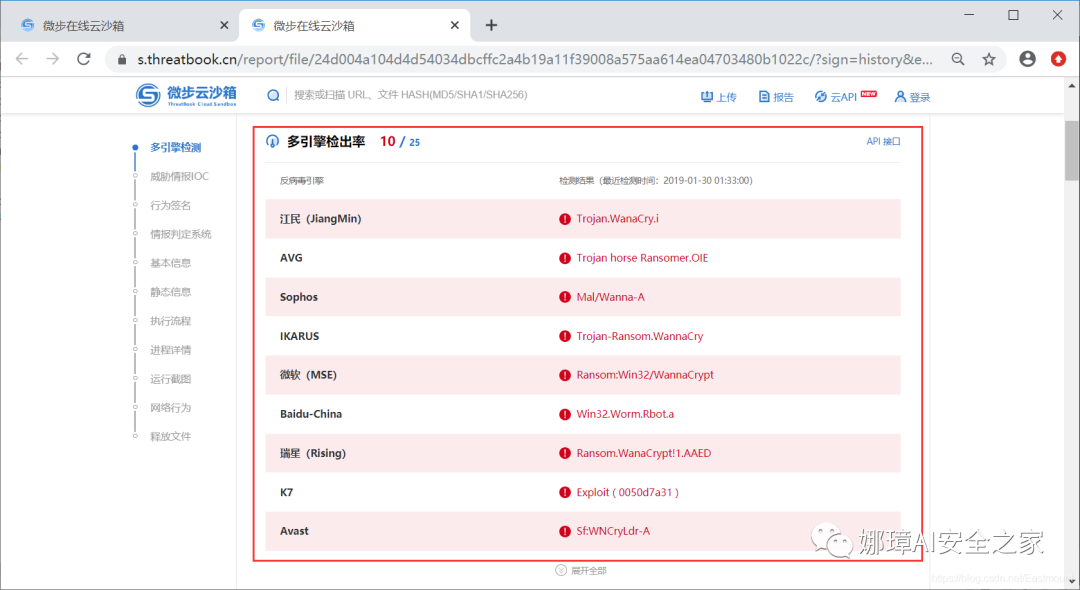The image size is (1080, 590).
Task: Click the red browser update icon
Action: tap(1059, 59)
